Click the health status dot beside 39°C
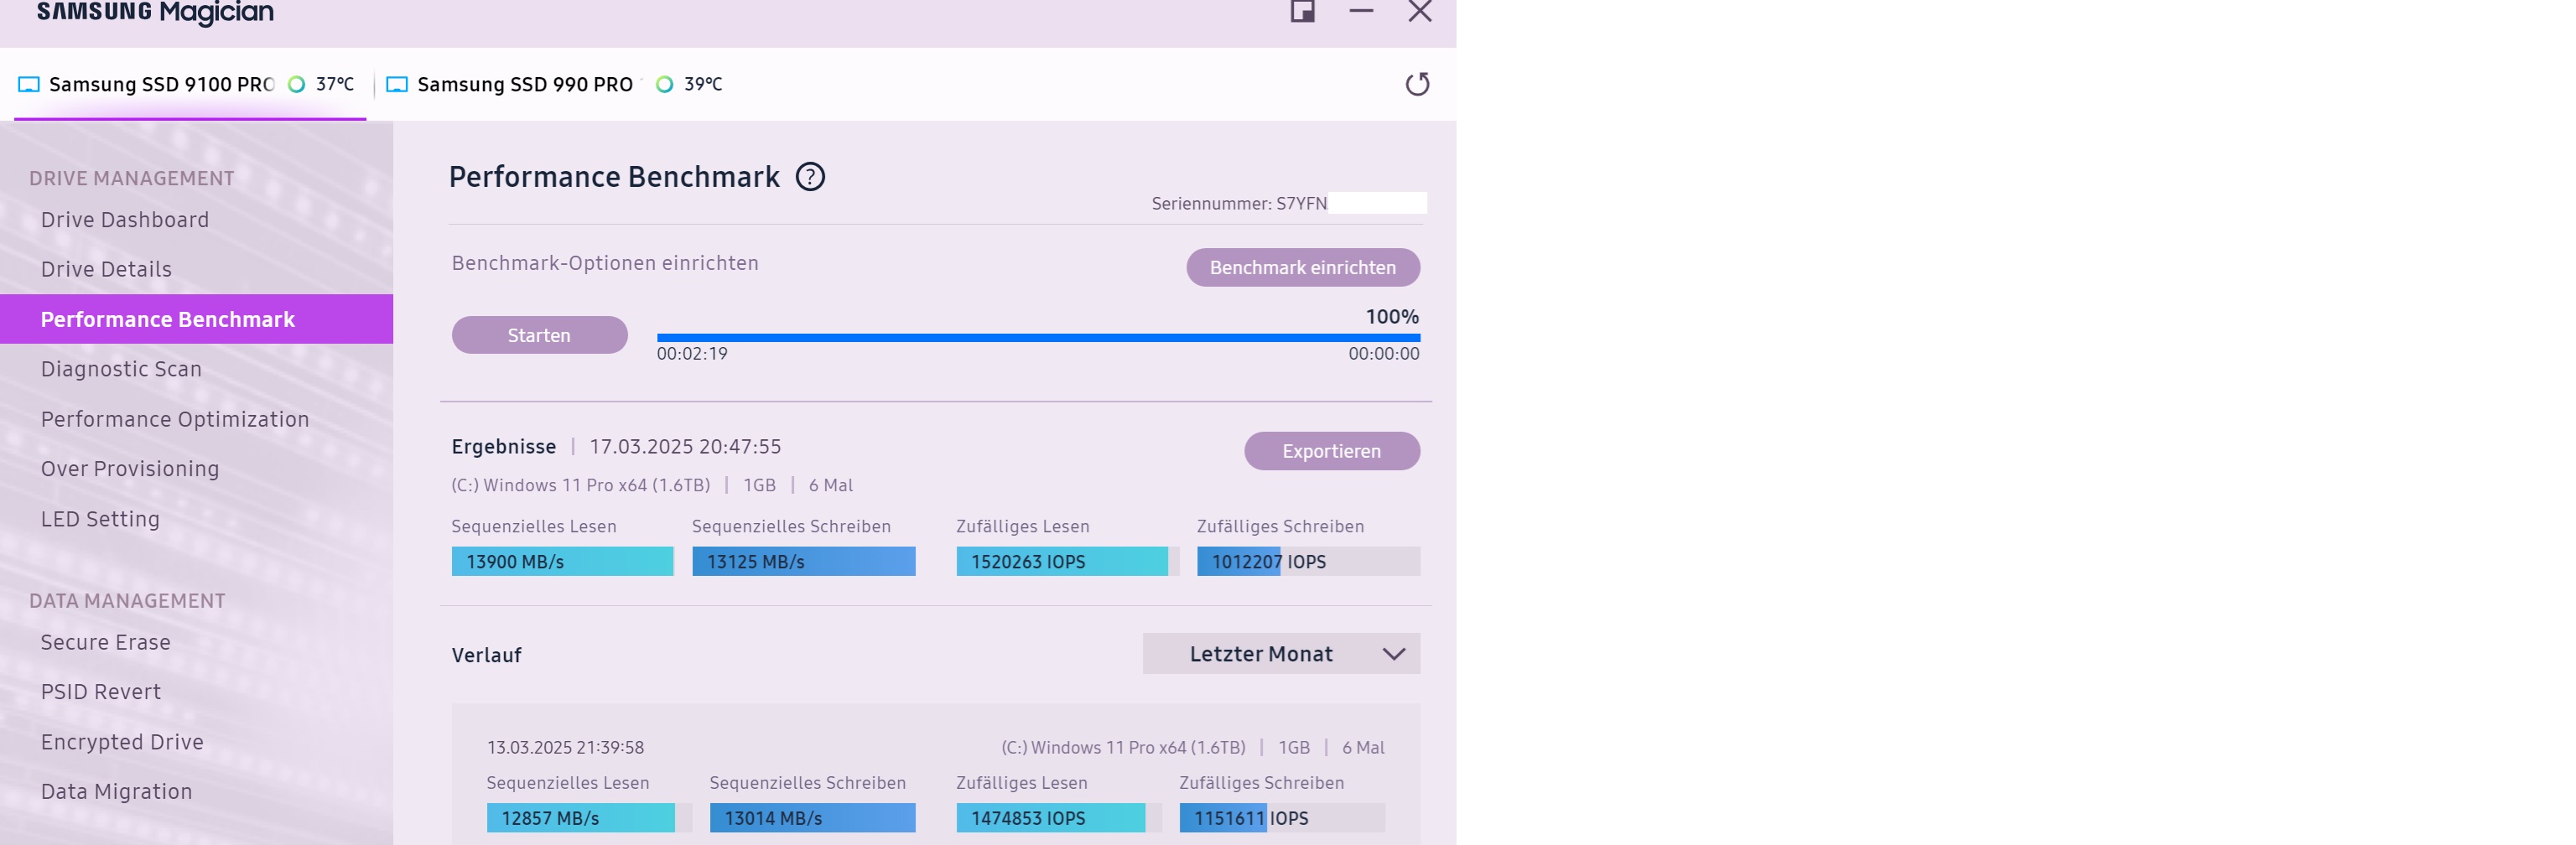The width and height of the screenshot is (2576, 845). [x=665, y=85]
